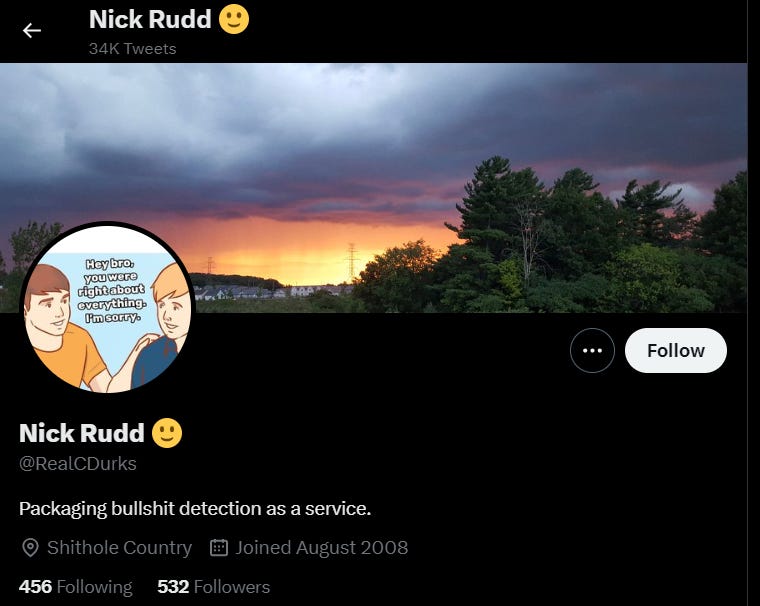Click the smiley emoji beside profile name

click(167, 432)
